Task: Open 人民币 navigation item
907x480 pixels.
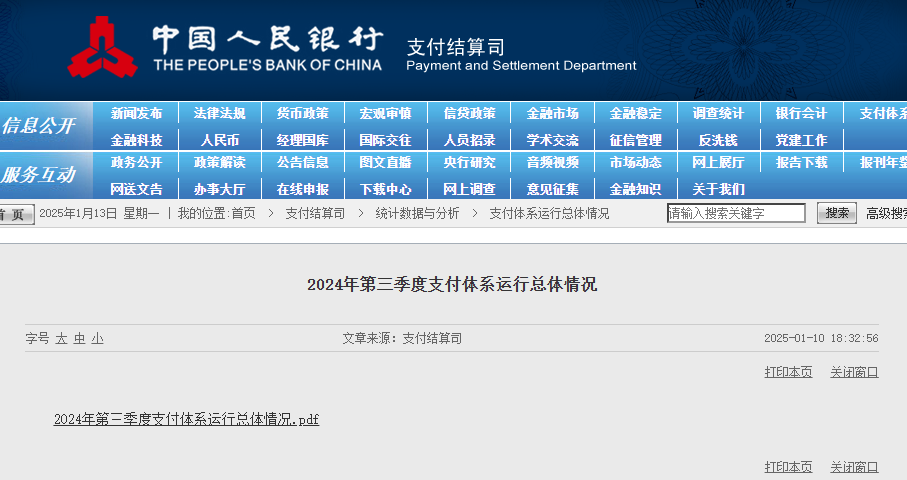Action: [220, 140]
